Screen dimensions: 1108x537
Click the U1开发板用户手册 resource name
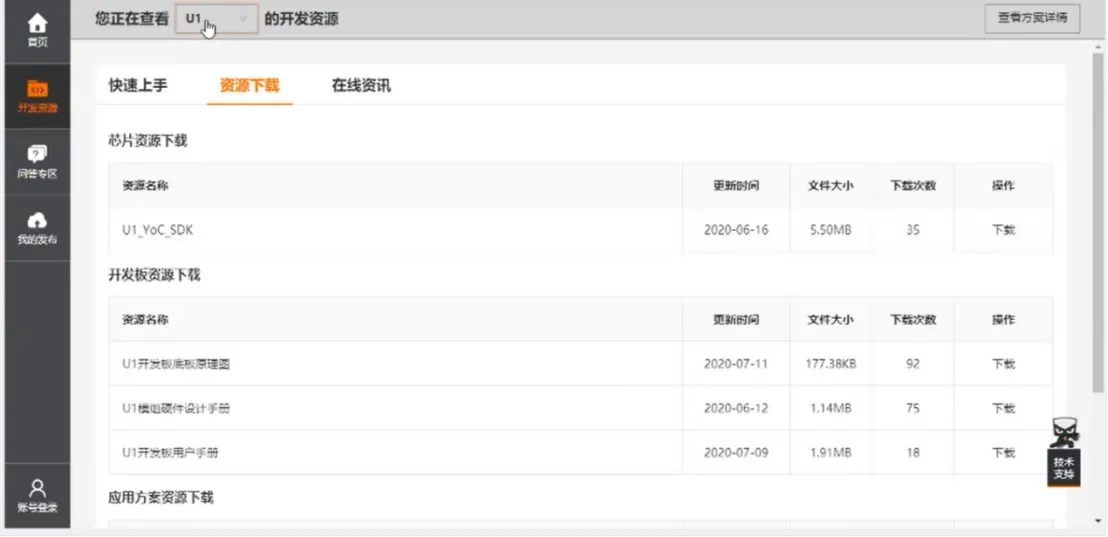(x=170, y=453)
